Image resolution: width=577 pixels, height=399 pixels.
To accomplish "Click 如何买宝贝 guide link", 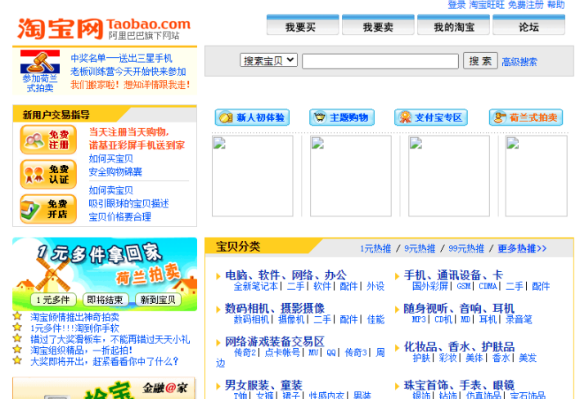I will click(111, 159).
